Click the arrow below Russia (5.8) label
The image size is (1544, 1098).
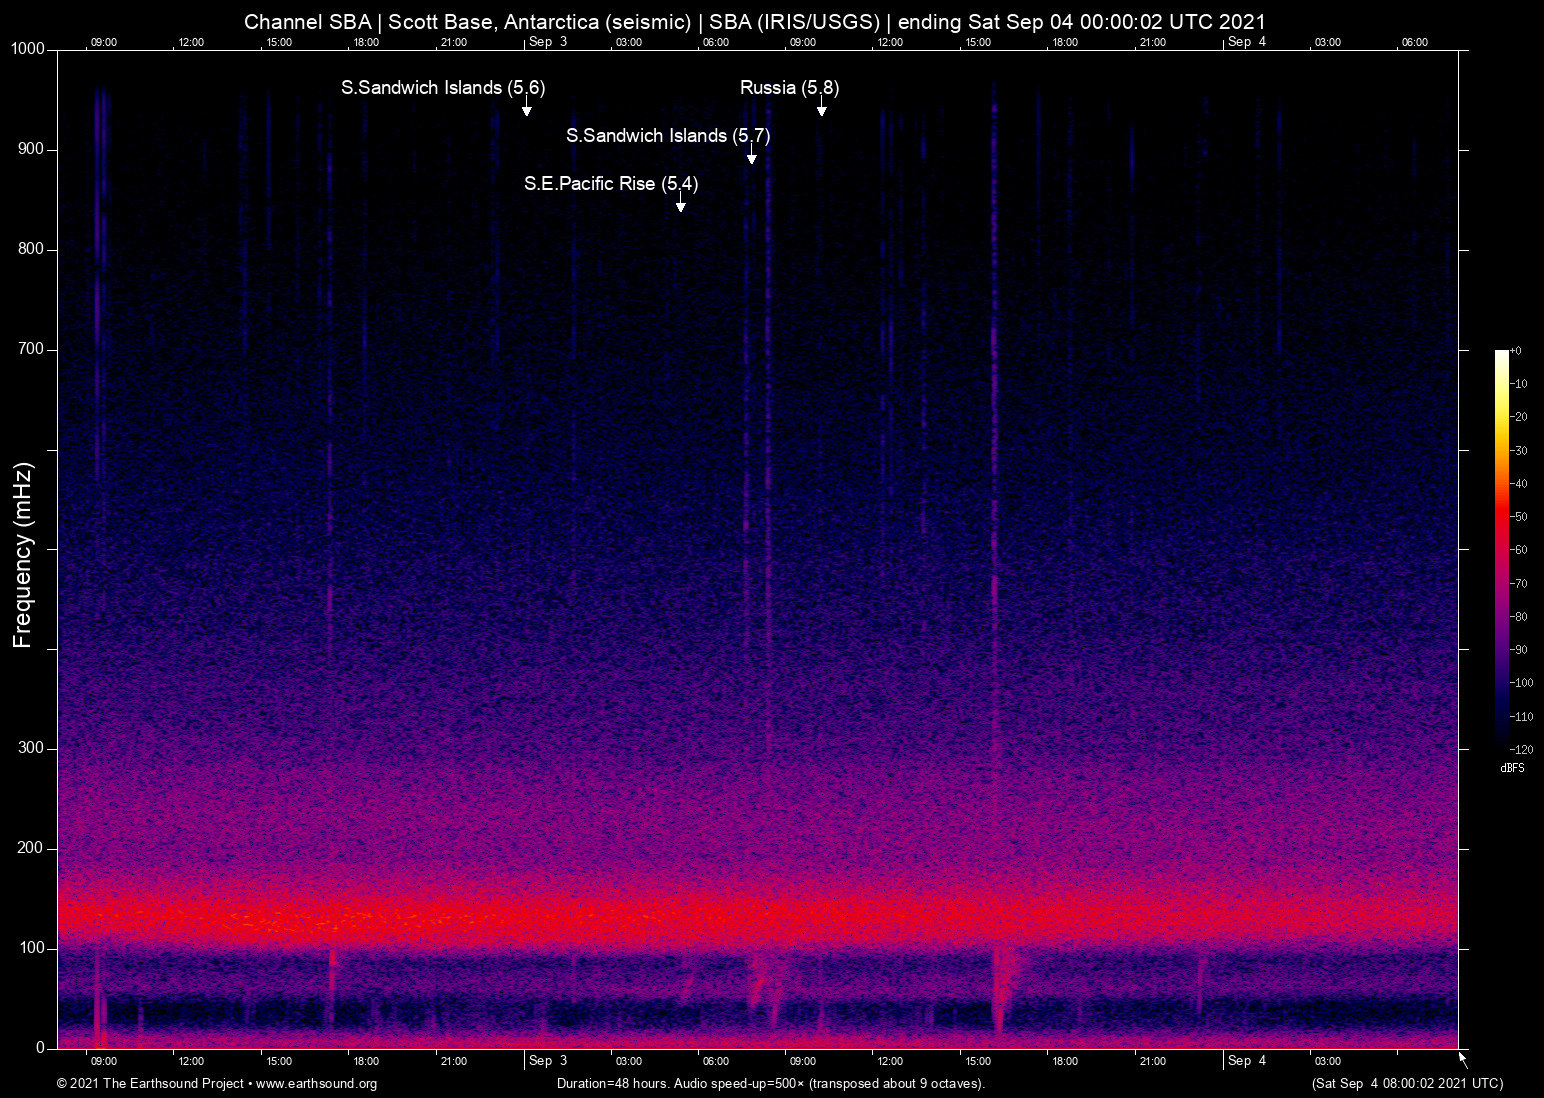[821, 108]
